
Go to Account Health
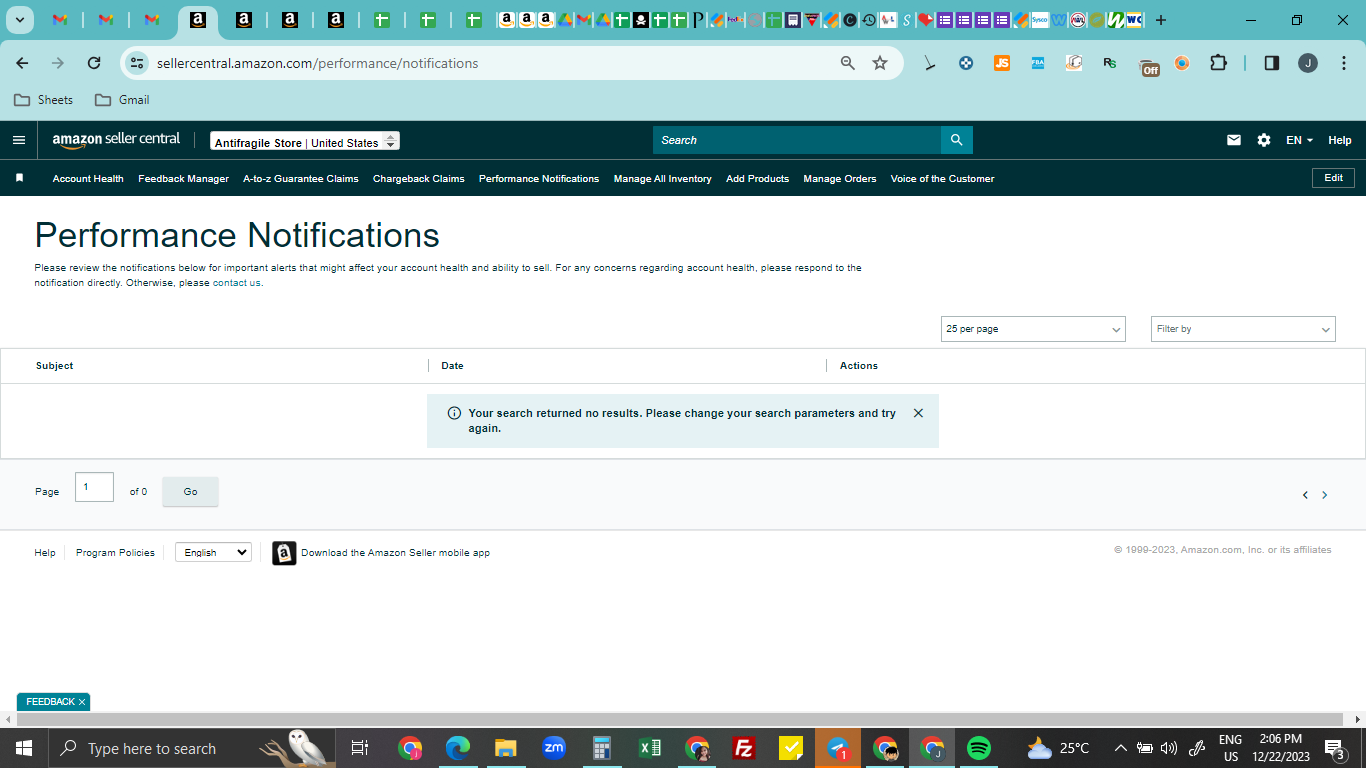(x=88, y=179)
